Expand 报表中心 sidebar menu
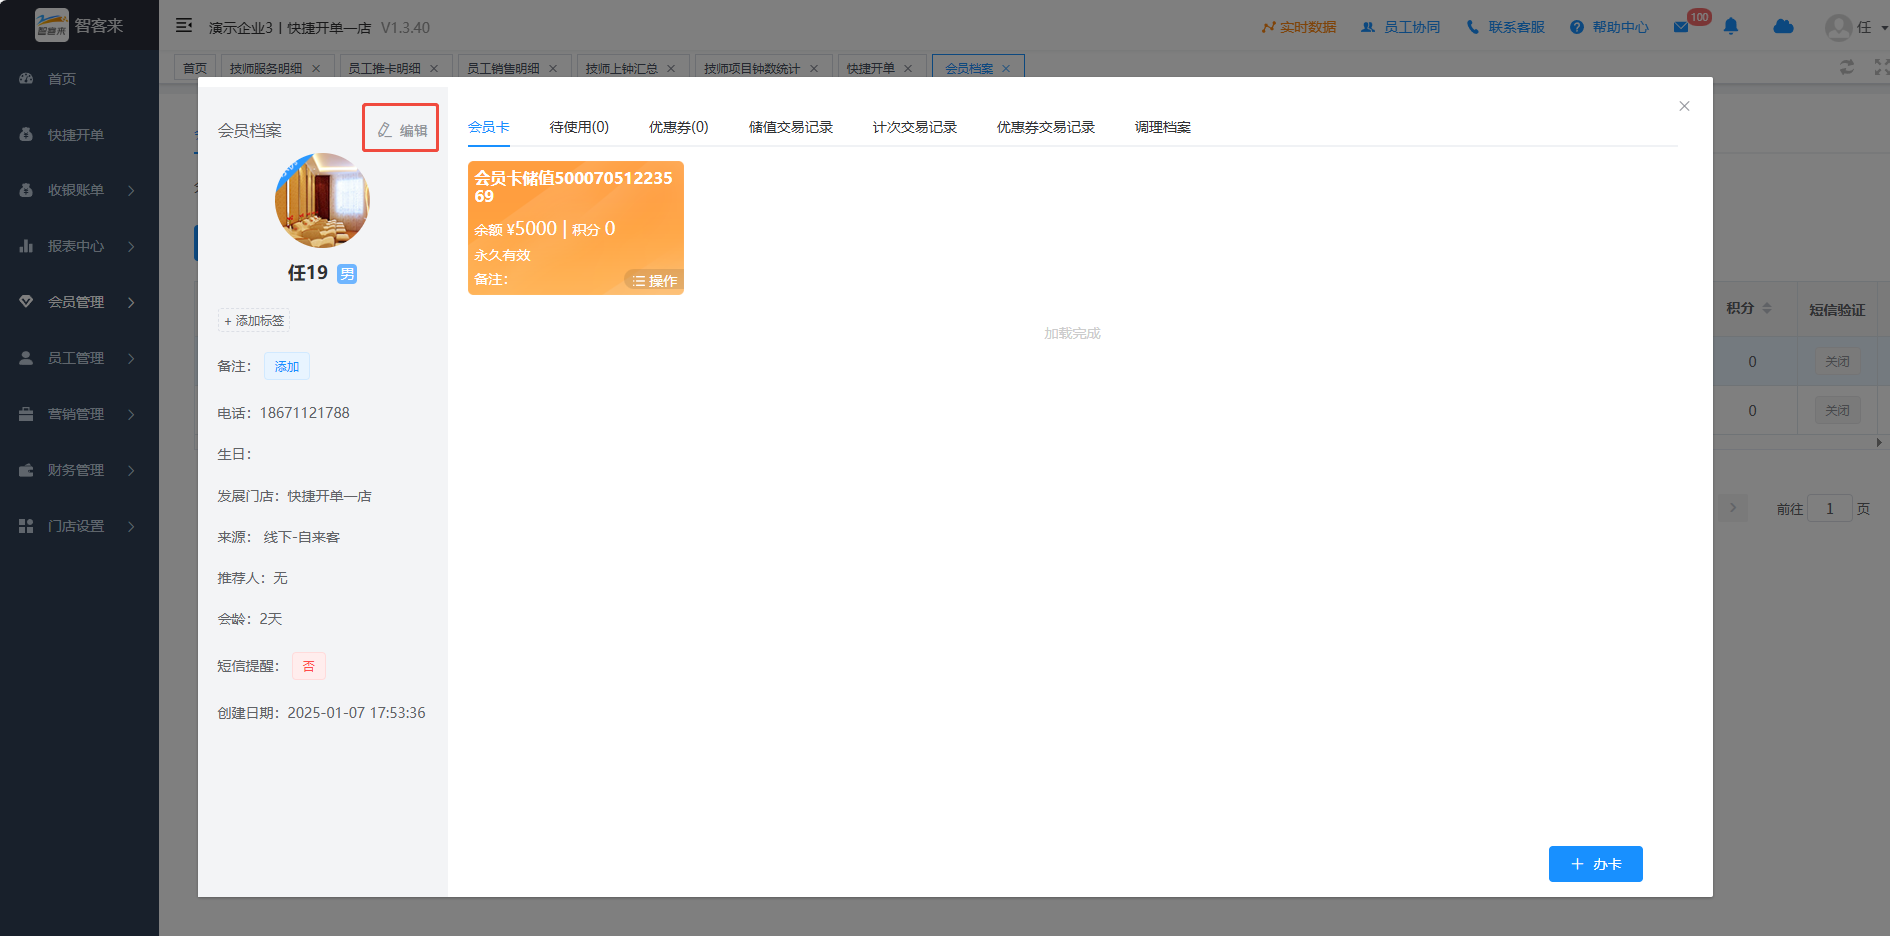The width and height of the screenshot is (1890, 936). click(79, 246)
